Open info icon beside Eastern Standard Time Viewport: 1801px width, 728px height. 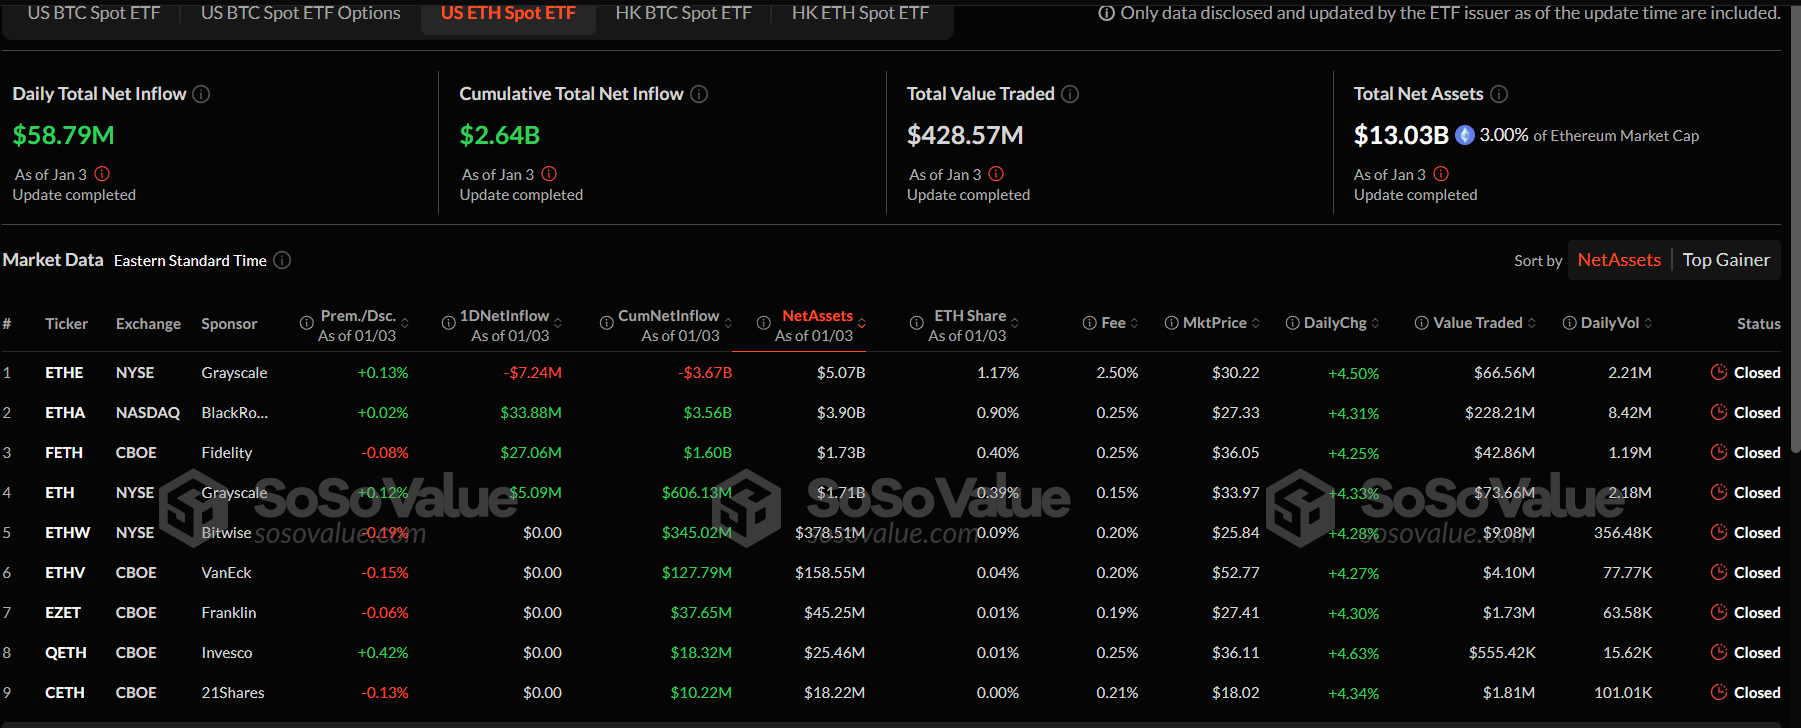coord(282,260)
